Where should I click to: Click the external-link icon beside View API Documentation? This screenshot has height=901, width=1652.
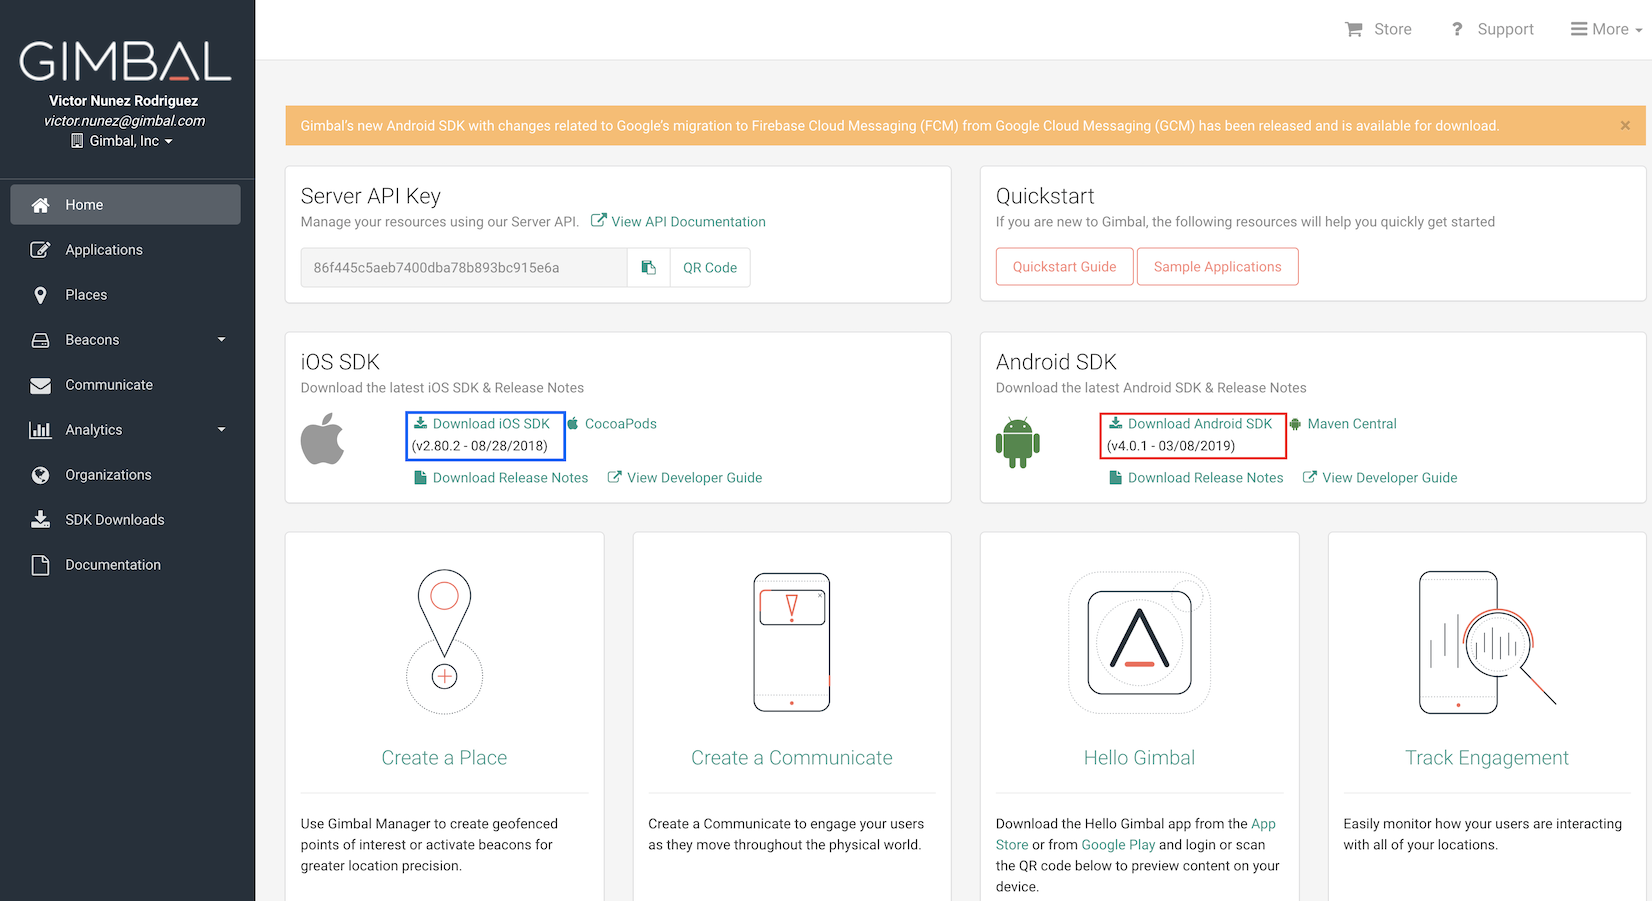tap(598, 221)
